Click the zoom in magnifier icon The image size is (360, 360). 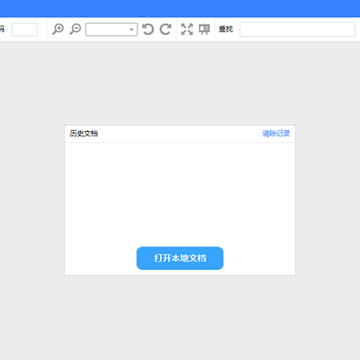(x=58, y=29)
